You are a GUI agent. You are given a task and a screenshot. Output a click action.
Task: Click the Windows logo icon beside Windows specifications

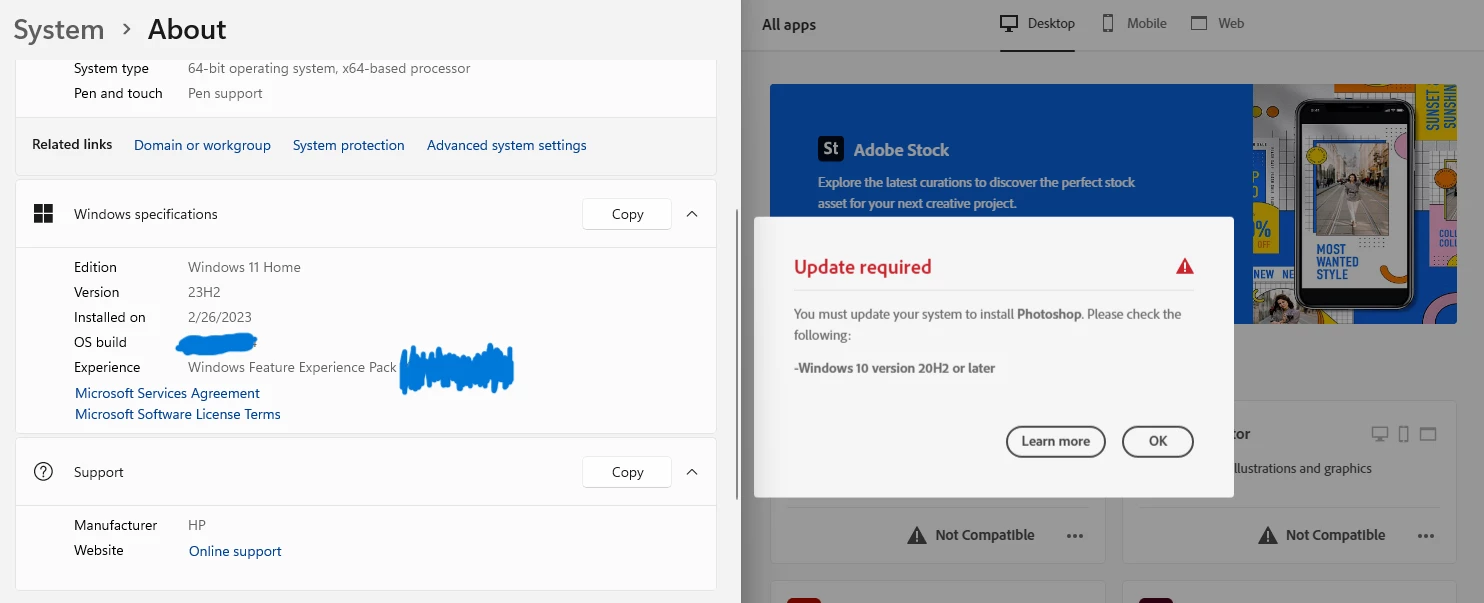pyautogui.click(x=43, y=213)
